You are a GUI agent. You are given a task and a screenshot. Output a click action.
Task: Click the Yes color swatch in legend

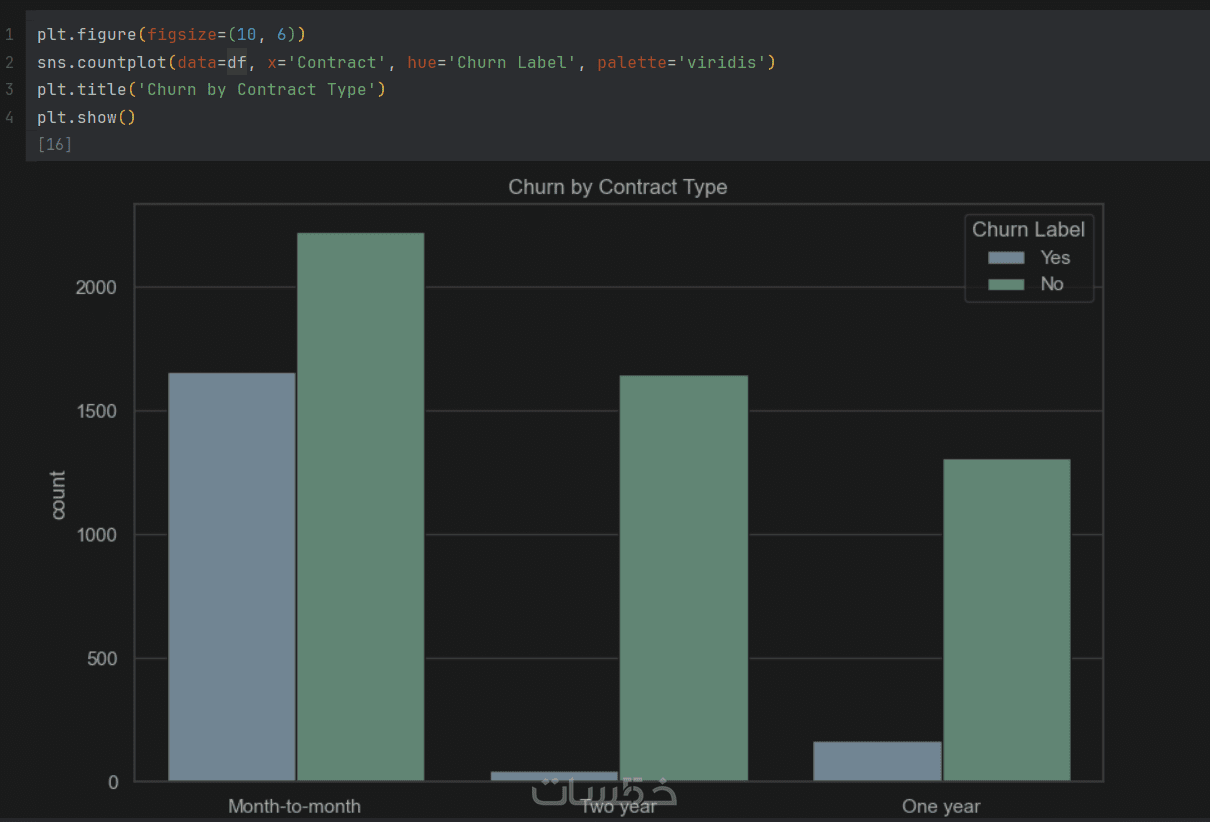tap(1006, 258)
